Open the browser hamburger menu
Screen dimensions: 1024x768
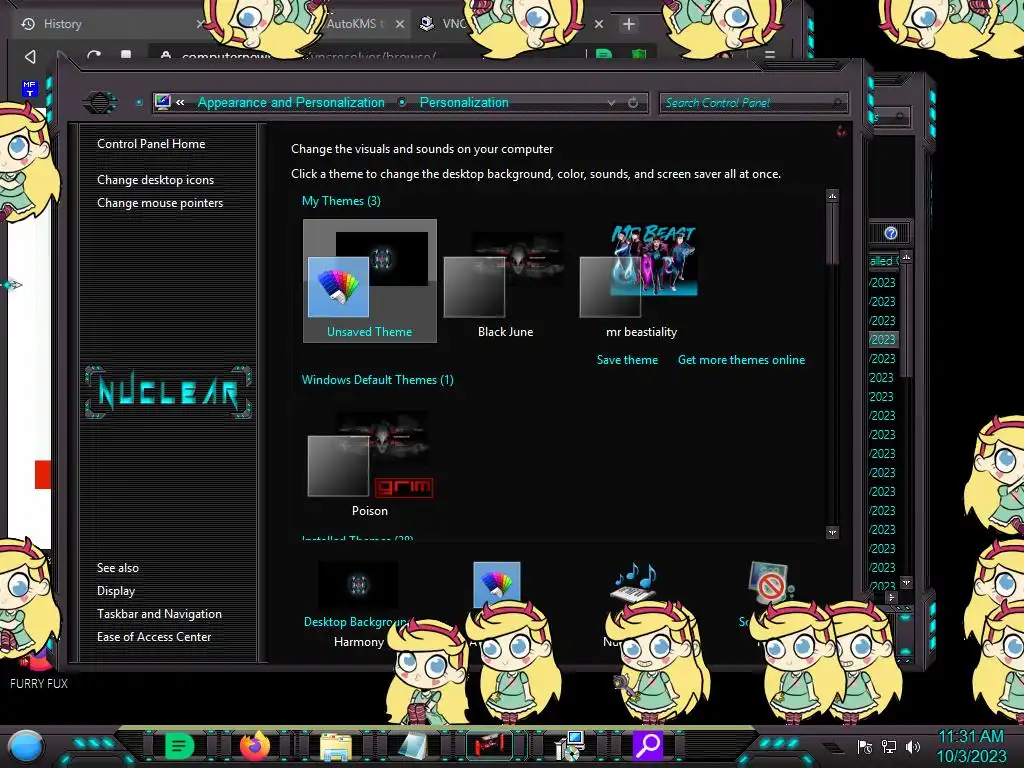[770, 55]
